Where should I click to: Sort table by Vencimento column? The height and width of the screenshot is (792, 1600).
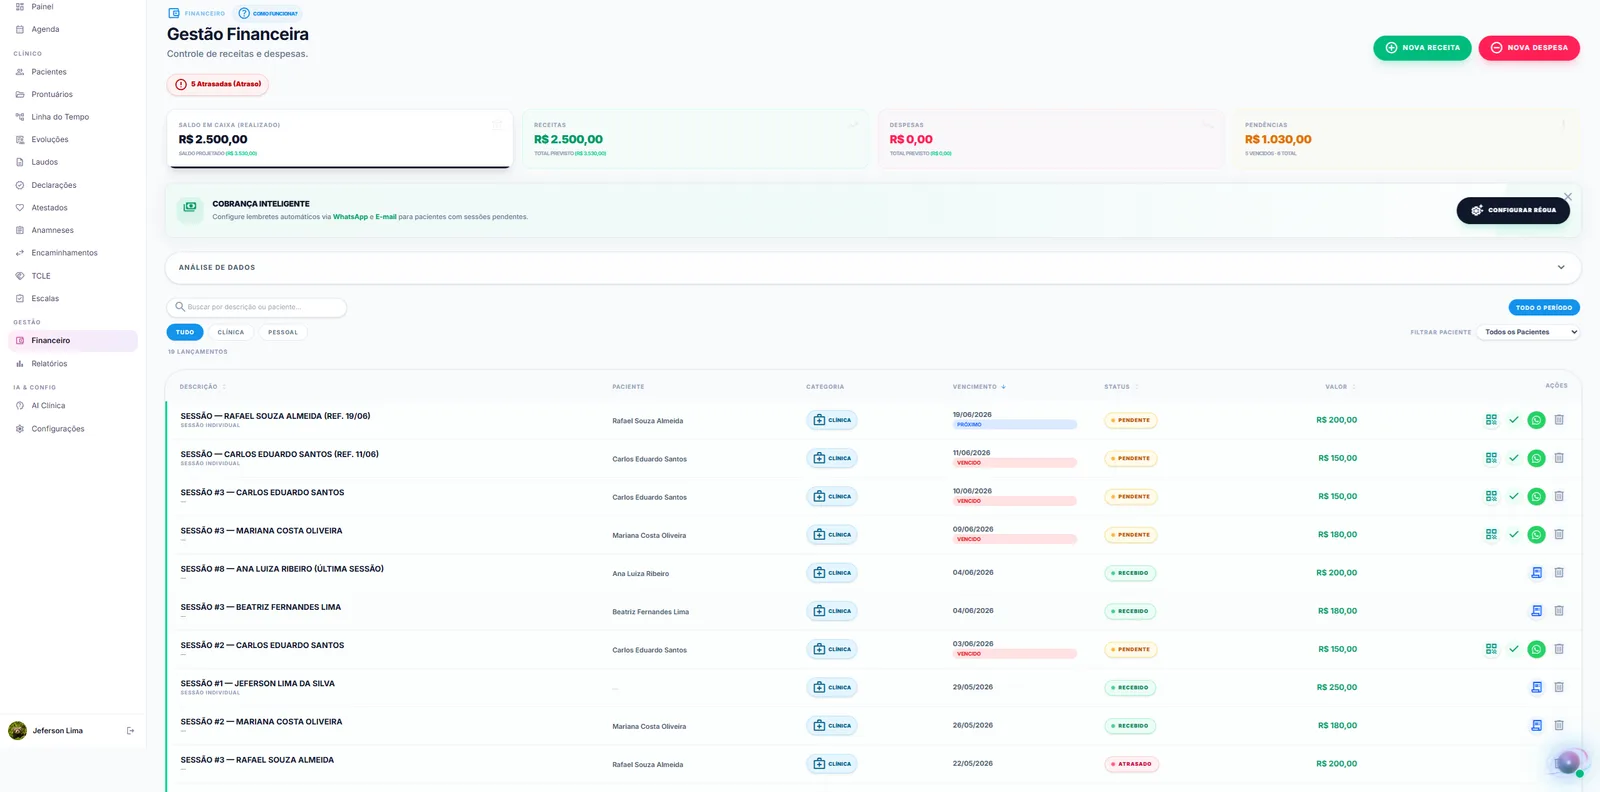coord(979,386)
